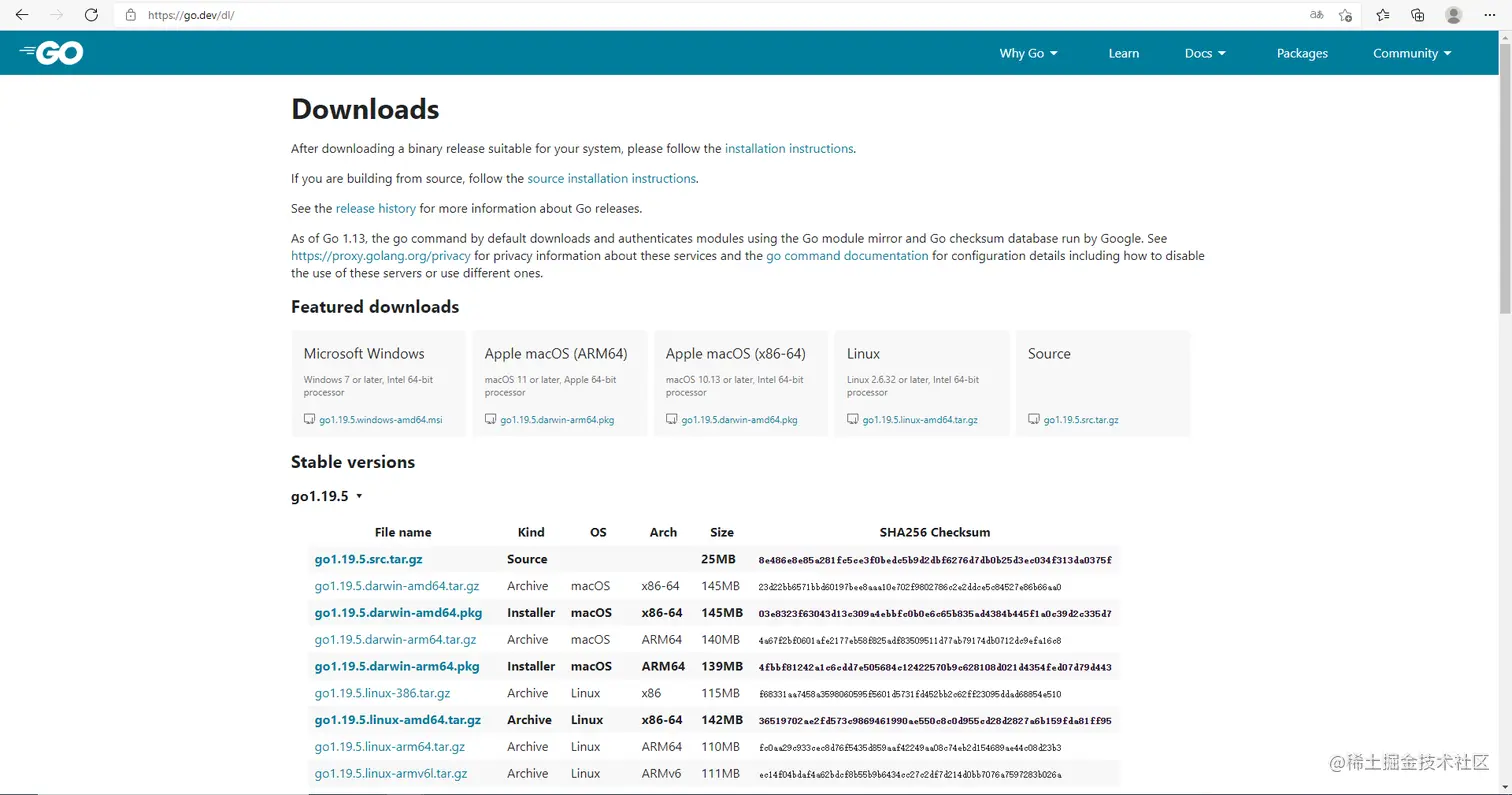Expand the Docs menu
Image resolution: width=1512 pixels, height=795 pixels.
pyautogui.click(x=1205, y=53)
